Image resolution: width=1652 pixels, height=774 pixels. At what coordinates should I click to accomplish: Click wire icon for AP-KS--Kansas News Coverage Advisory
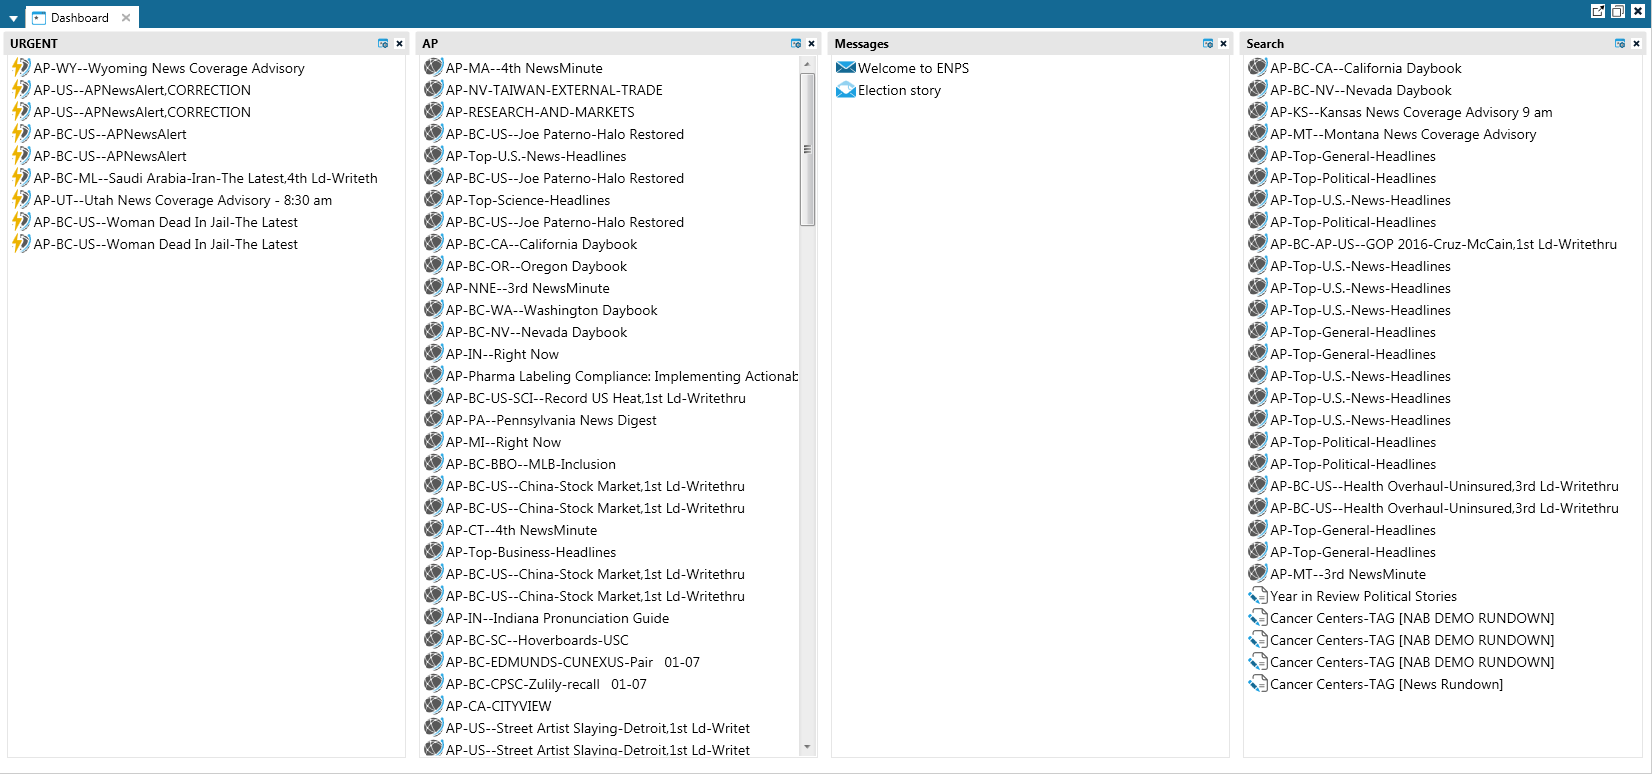tap(1258, 111)
